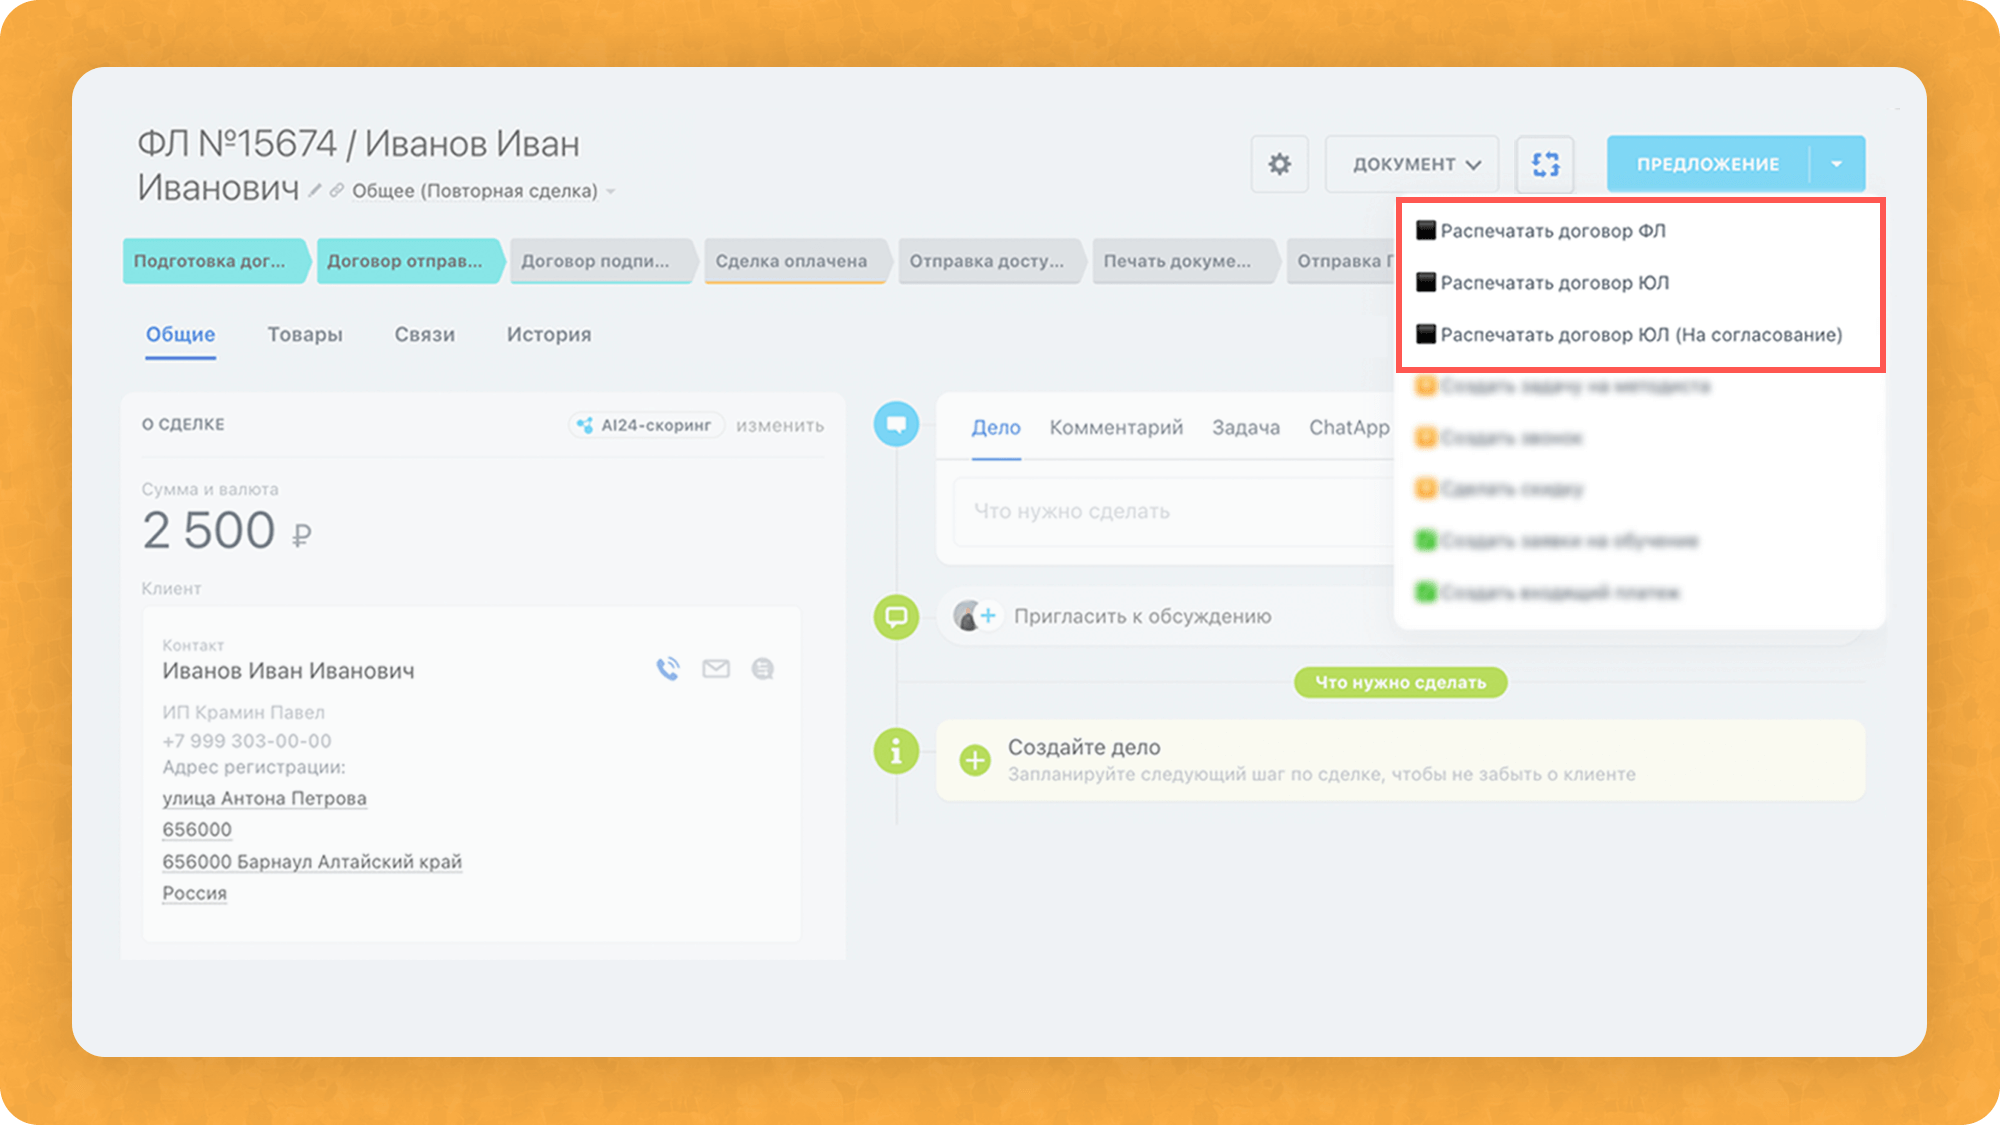The width and height of the screenshot is (2000, 1125).
Task: Click the fullscreen expand icon button
Action: [1545, 164]
